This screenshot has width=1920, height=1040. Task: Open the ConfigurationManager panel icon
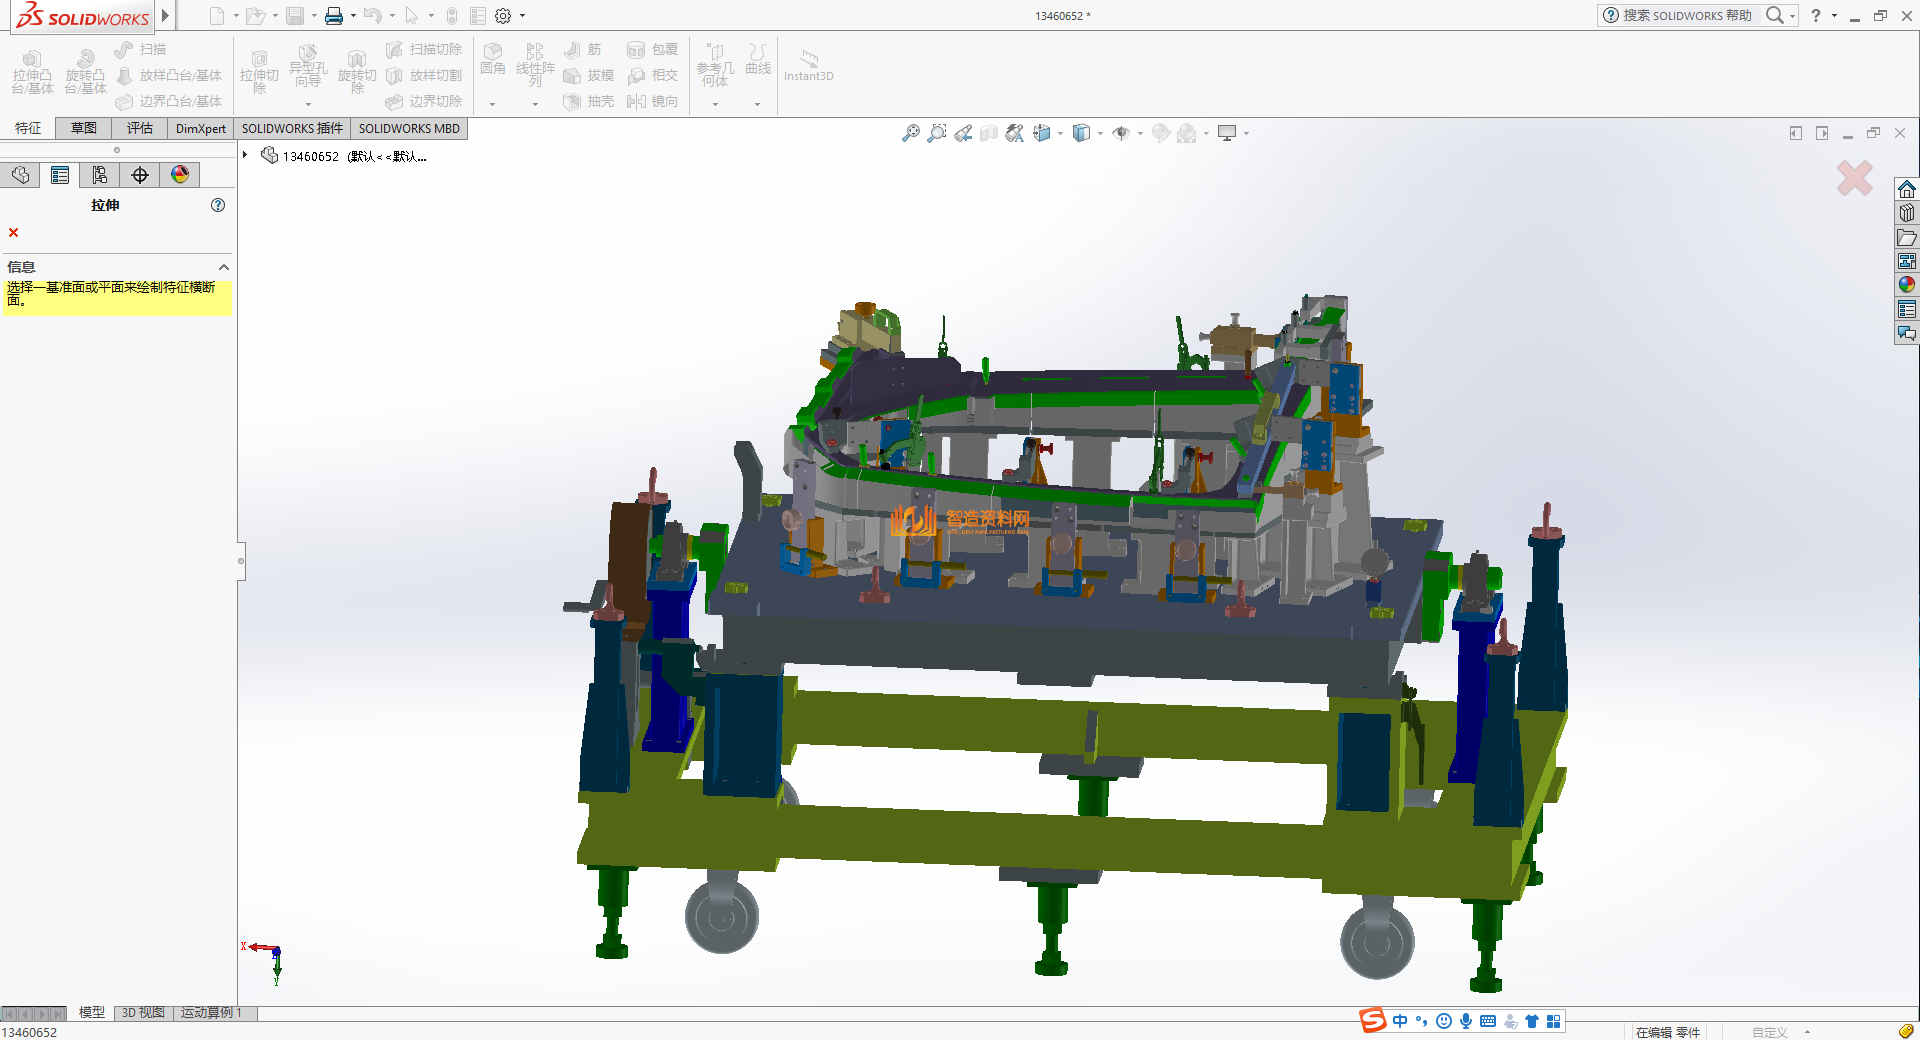pos(100,176)
